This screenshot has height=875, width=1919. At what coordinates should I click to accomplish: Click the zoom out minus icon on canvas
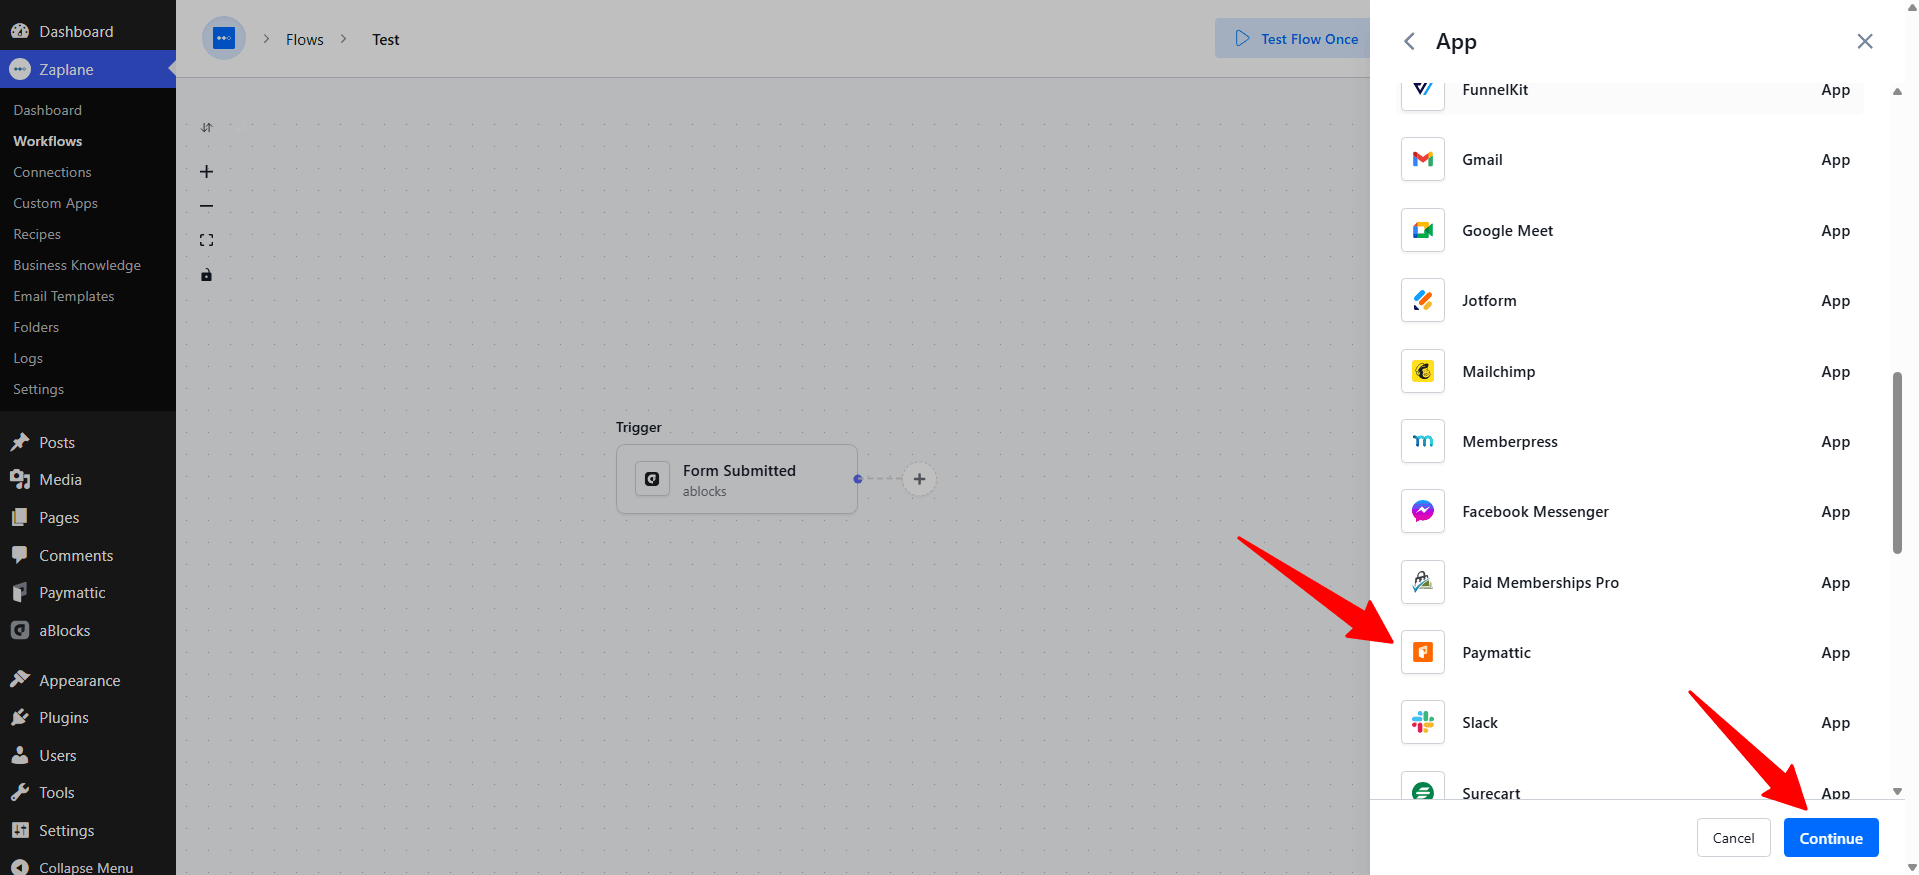click(x=206, y=206)
